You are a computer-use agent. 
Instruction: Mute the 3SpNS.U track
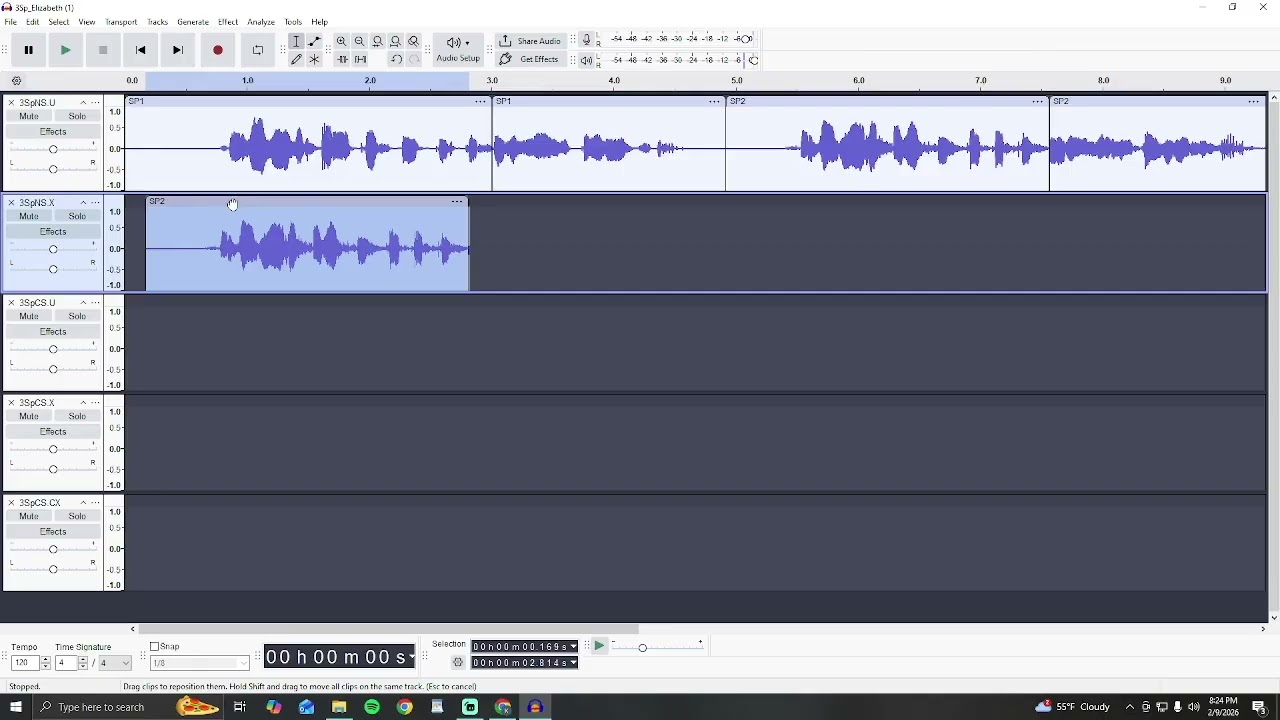[x=29, y=117]
